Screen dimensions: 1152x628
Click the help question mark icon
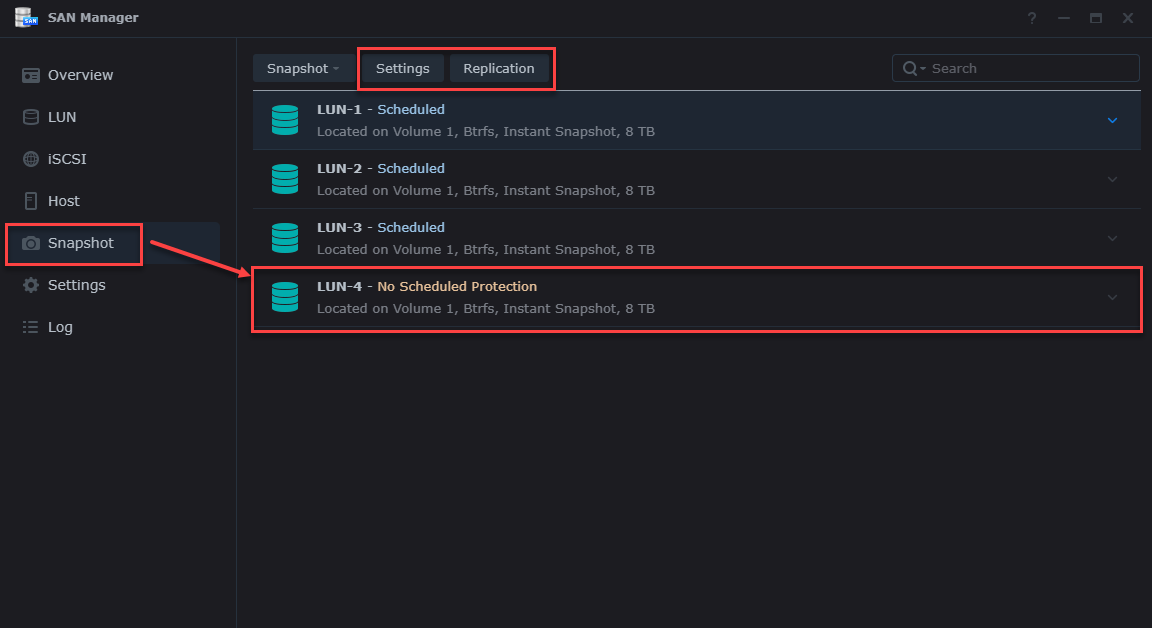[x=1031, y=18]
